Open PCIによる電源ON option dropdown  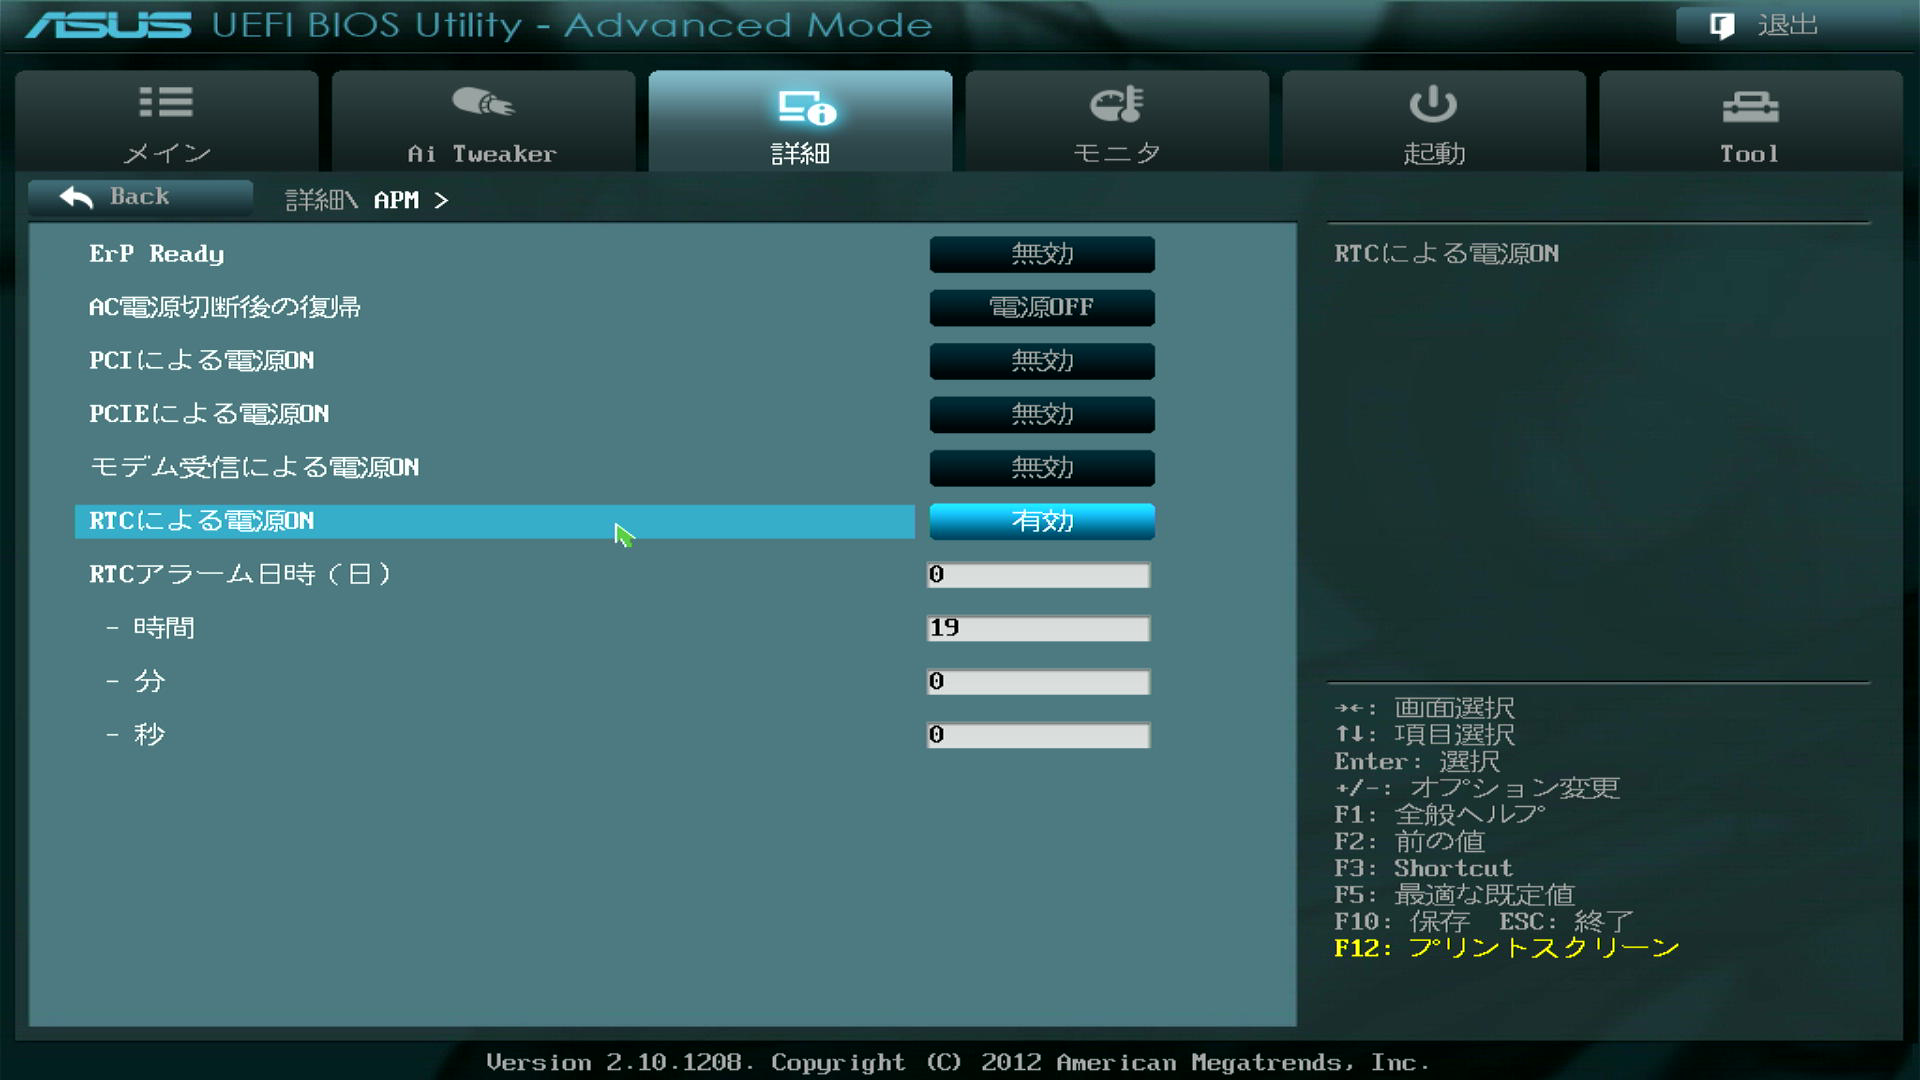[x=1042, y=361]
